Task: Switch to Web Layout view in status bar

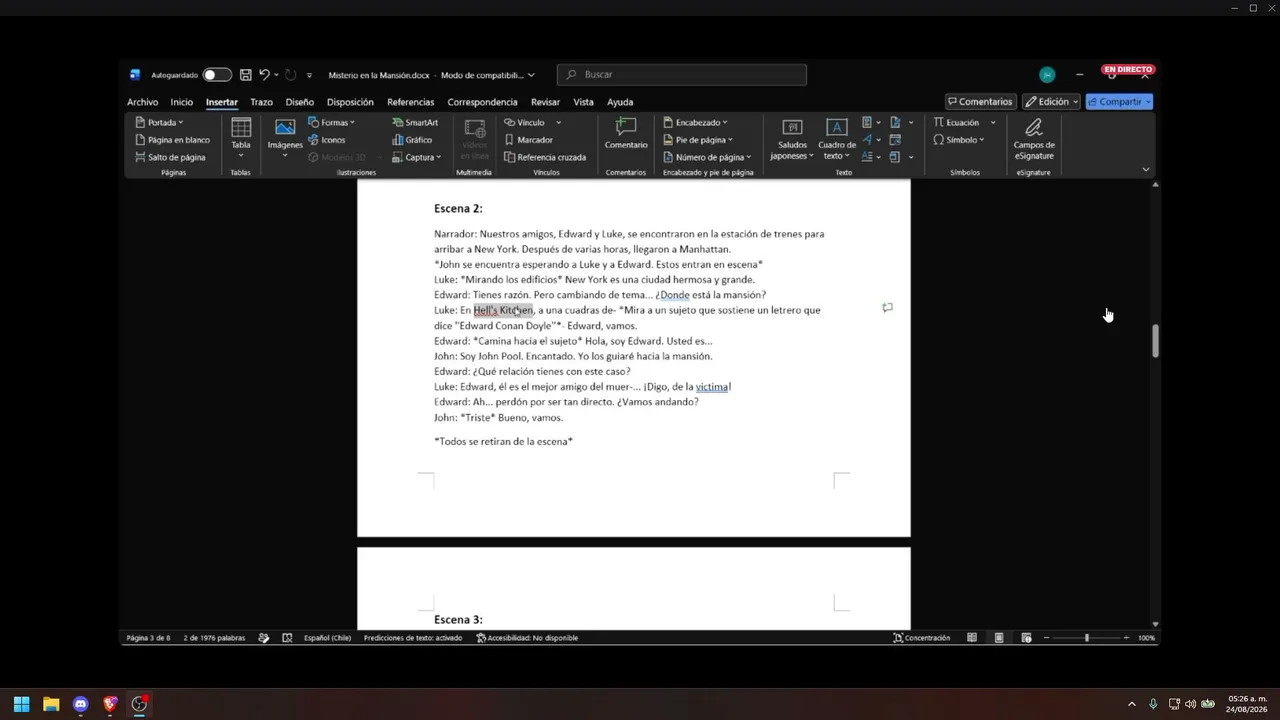Action: tap(1026, 638)
